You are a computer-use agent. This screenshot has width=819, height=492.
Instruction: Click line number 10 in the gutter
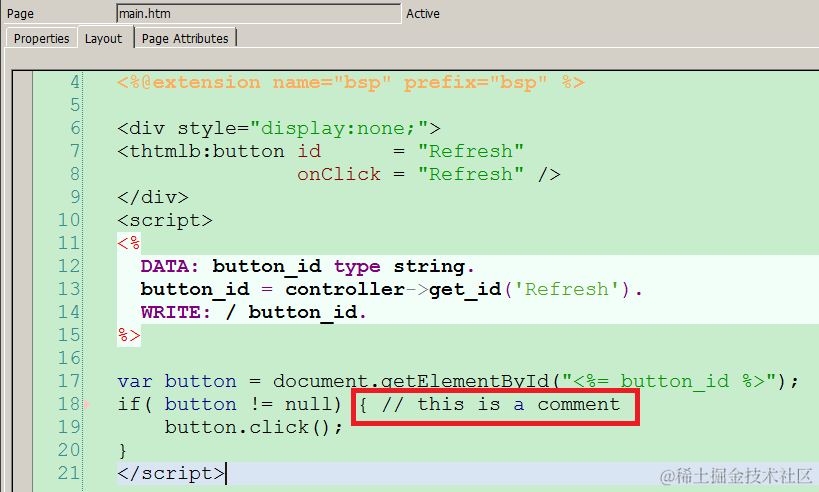(69, 220)
